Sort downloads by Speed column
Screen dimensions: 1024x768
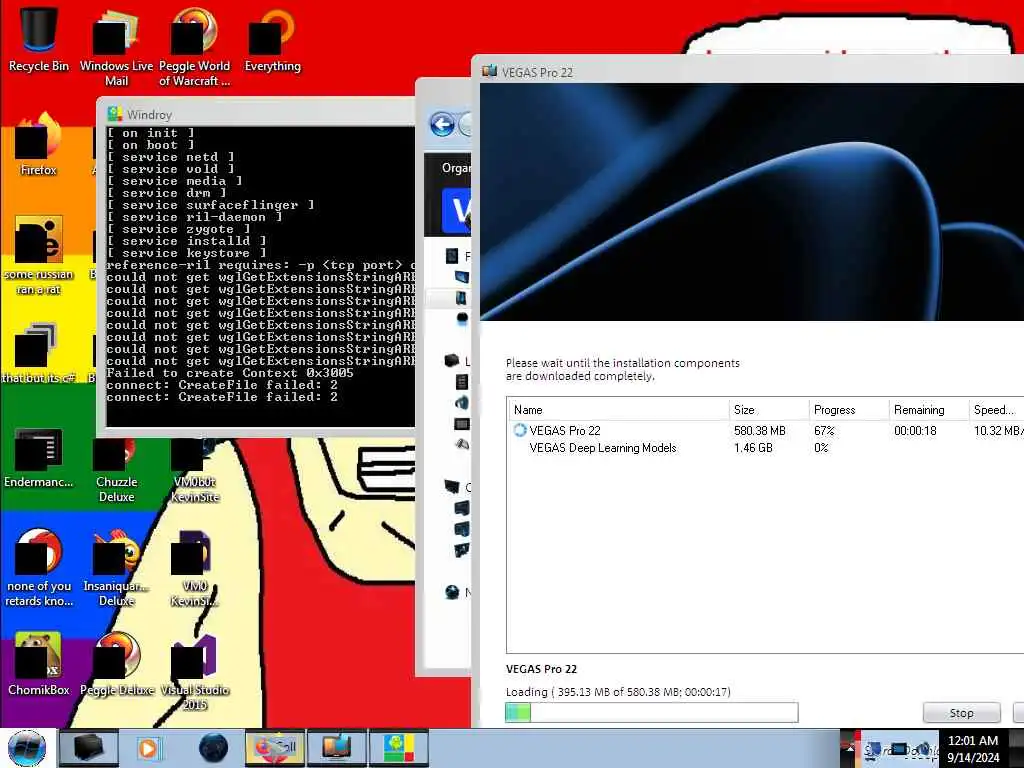click(996, 409)
